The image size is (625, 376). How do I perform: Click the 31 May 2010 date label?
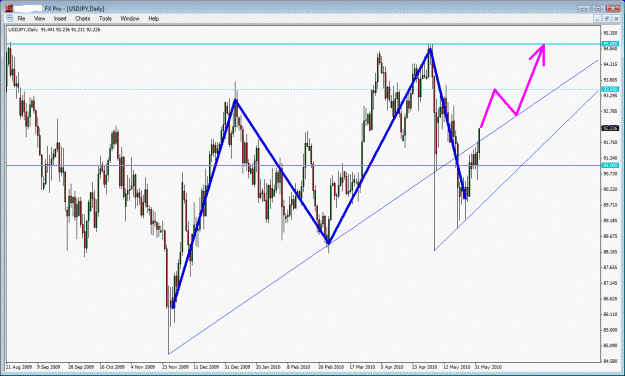pyautogui.click(x=488, y=367)
